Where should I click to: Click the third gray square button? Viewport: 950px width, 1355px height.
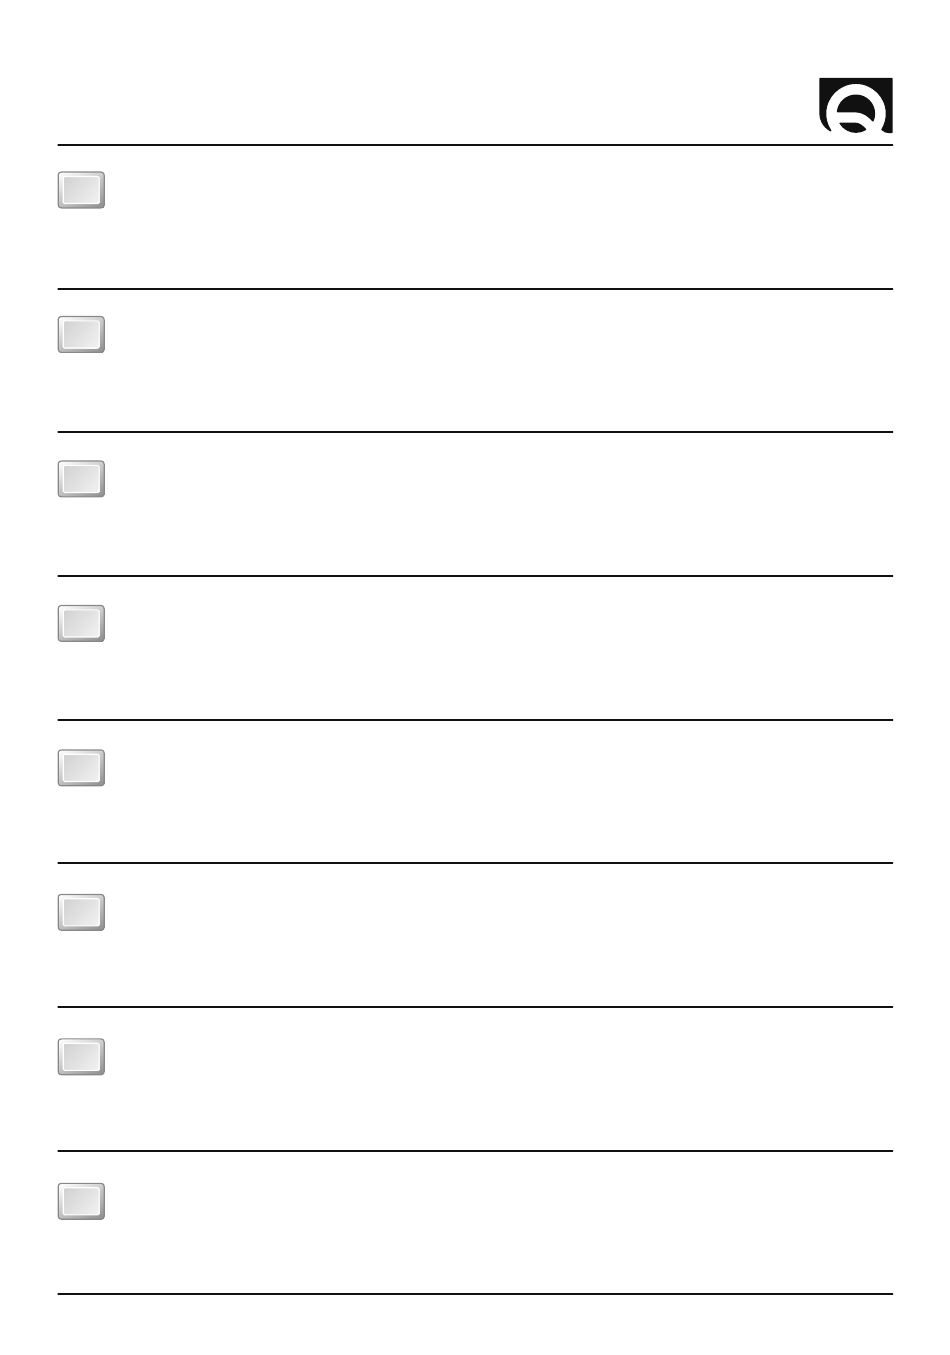coord(81,479)
